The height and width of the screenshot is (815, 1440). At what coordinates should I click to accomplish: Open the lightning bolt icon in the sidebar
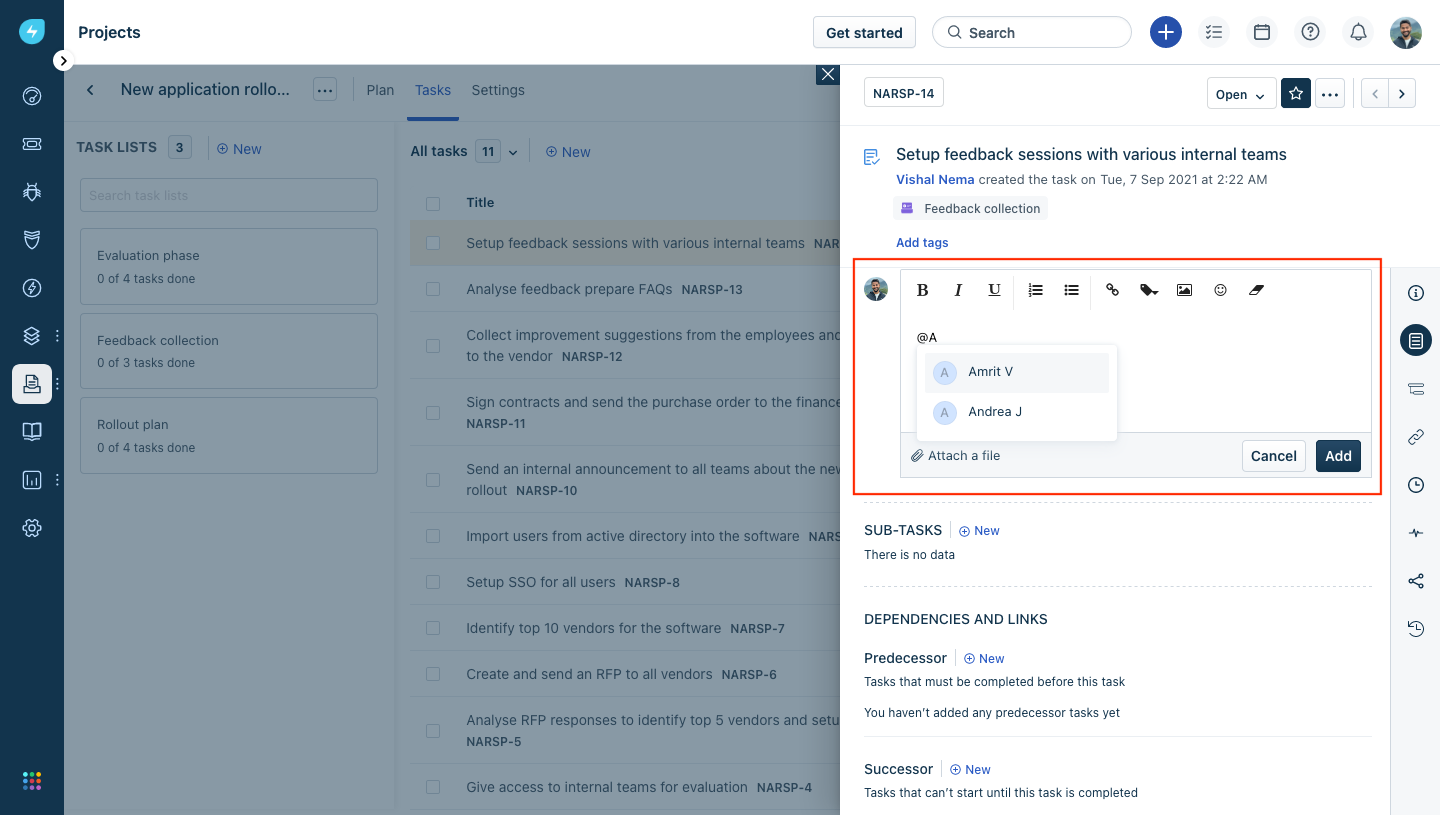tap(32, 288)
